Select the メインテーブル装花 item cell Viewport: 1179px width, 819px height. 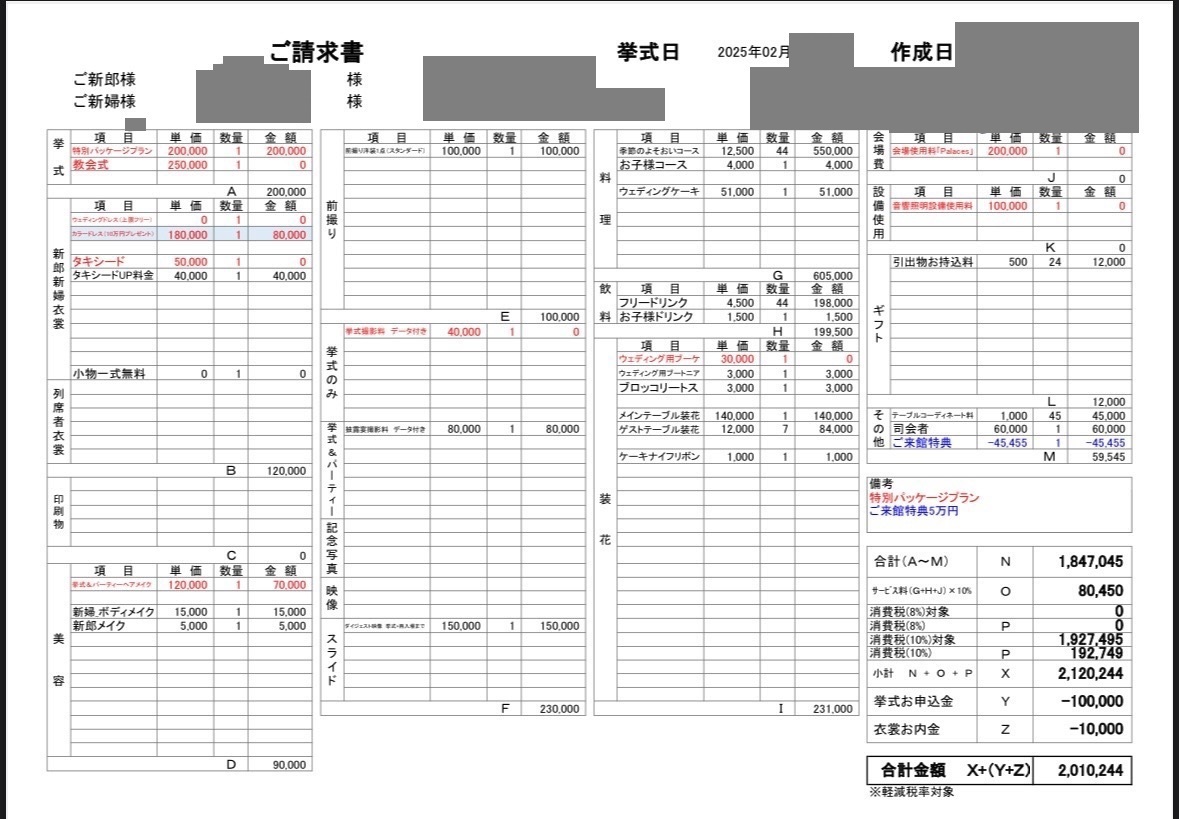(659, 416)
